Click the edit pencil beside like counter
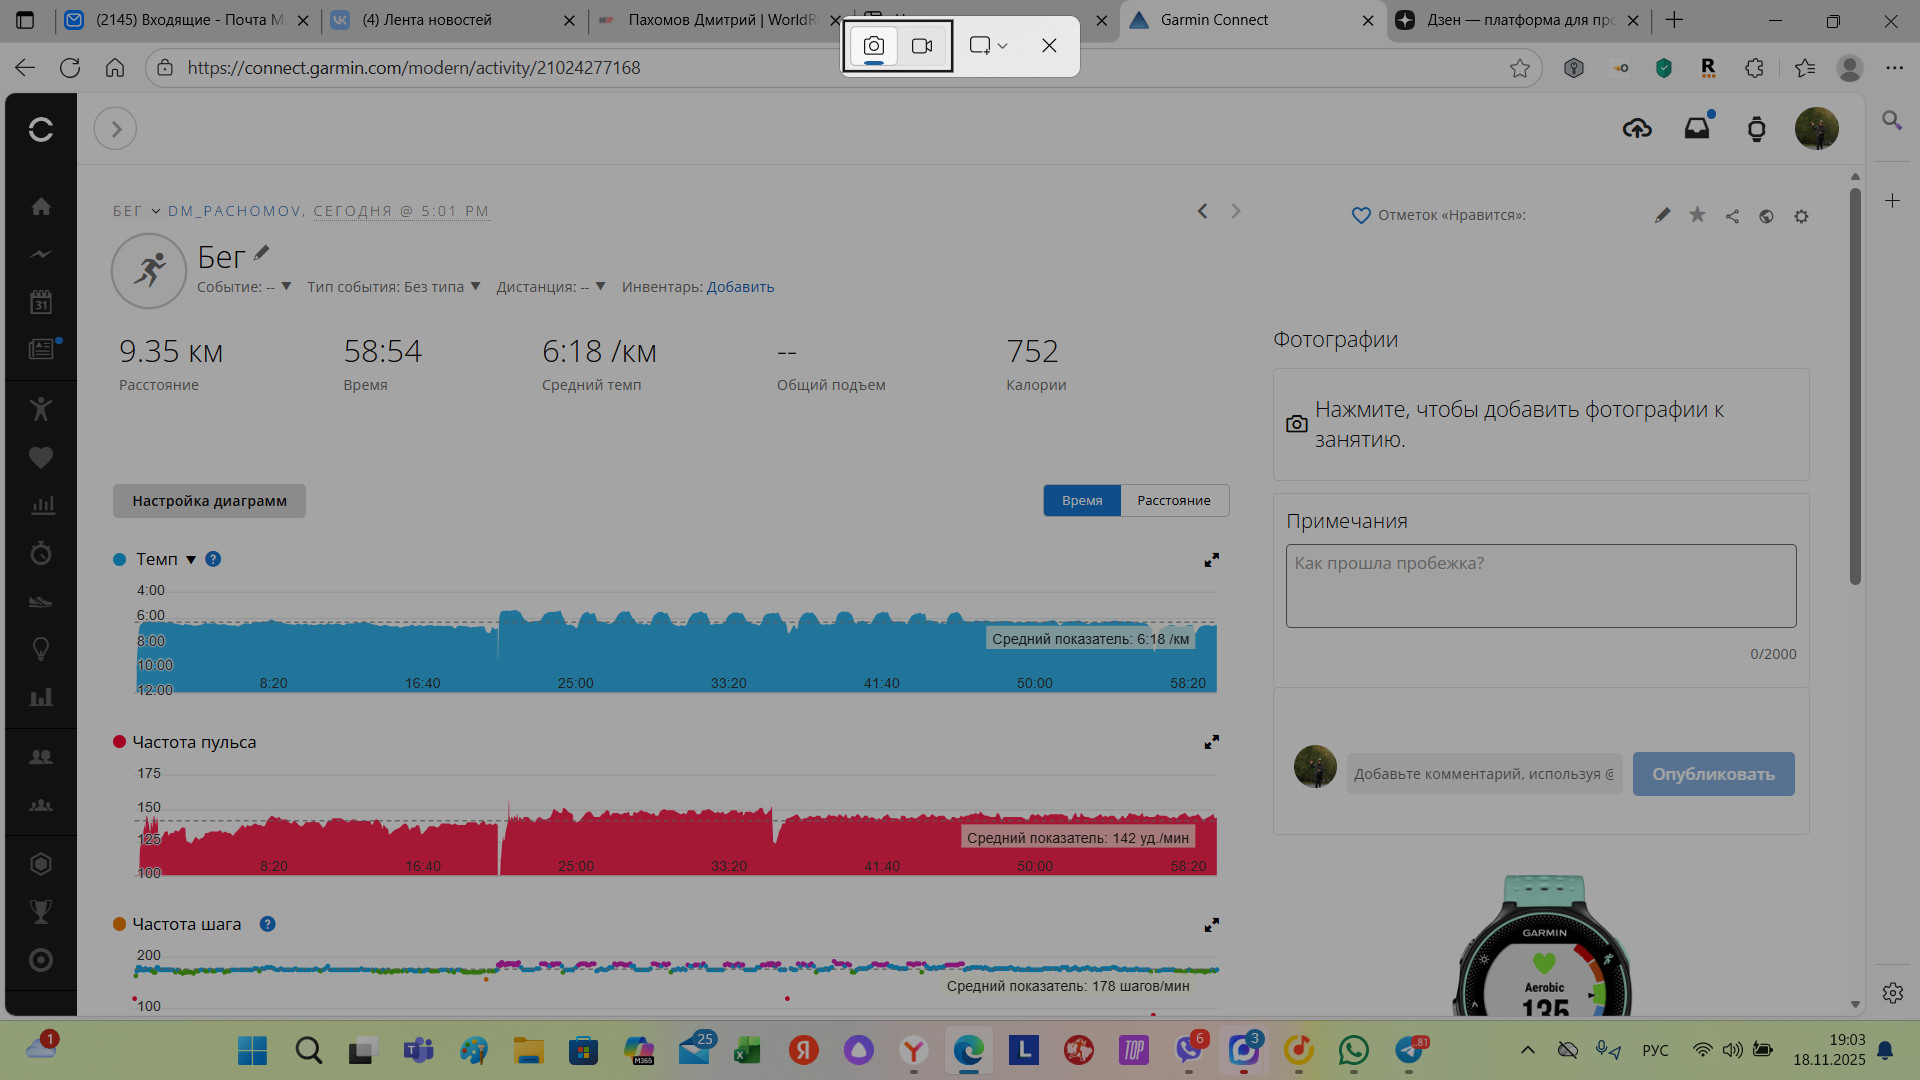 point(1662,215)
